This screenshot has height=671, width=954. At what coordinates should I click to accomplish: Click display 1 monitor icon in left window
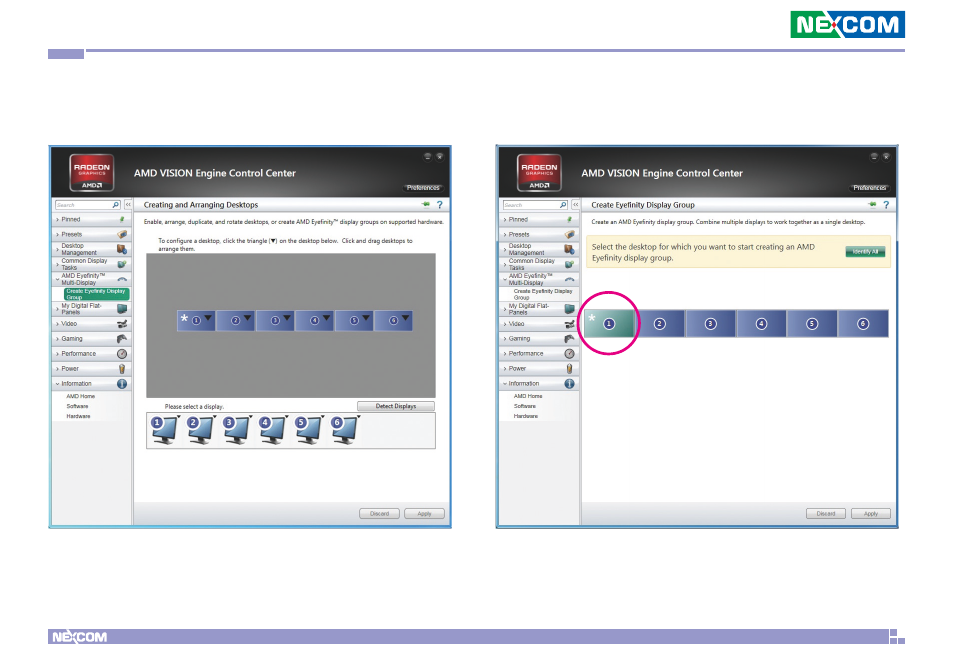tap(164, 431)
